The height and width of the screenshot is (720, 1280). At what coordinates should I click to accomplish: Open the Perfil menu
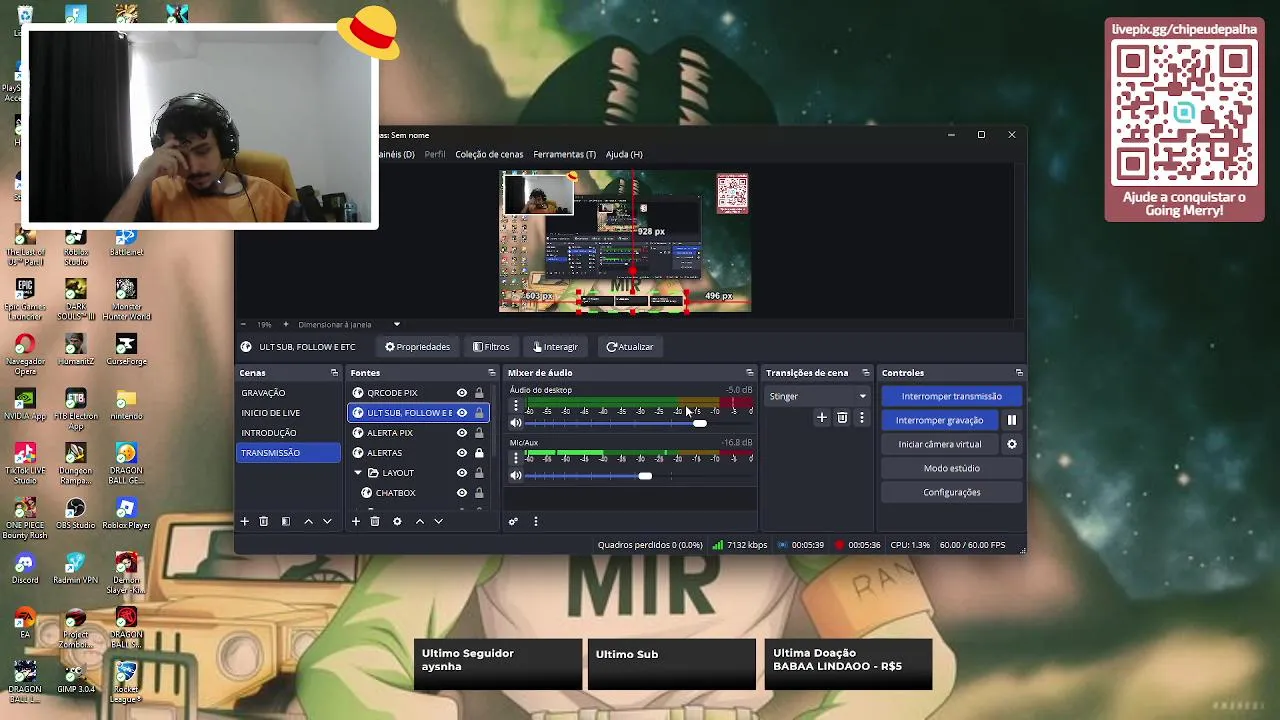click(434, 154)
